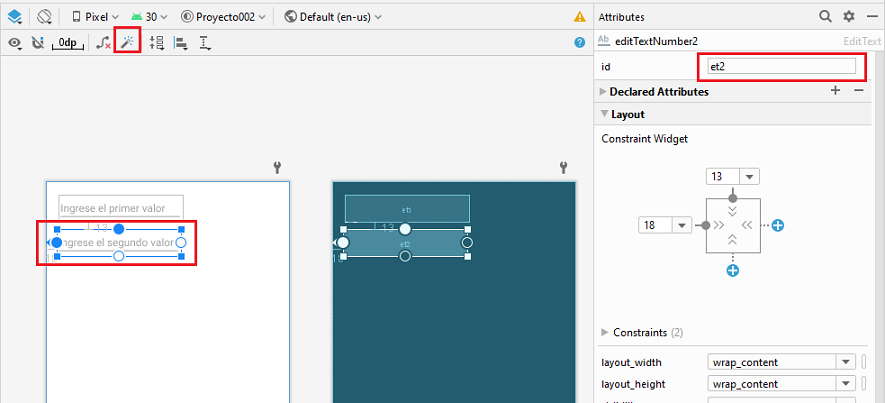The width and height of the screenshot is (885, 403).
Task: Click the resource picker bar beside layout_height
Action: click(x=864, y=384)
